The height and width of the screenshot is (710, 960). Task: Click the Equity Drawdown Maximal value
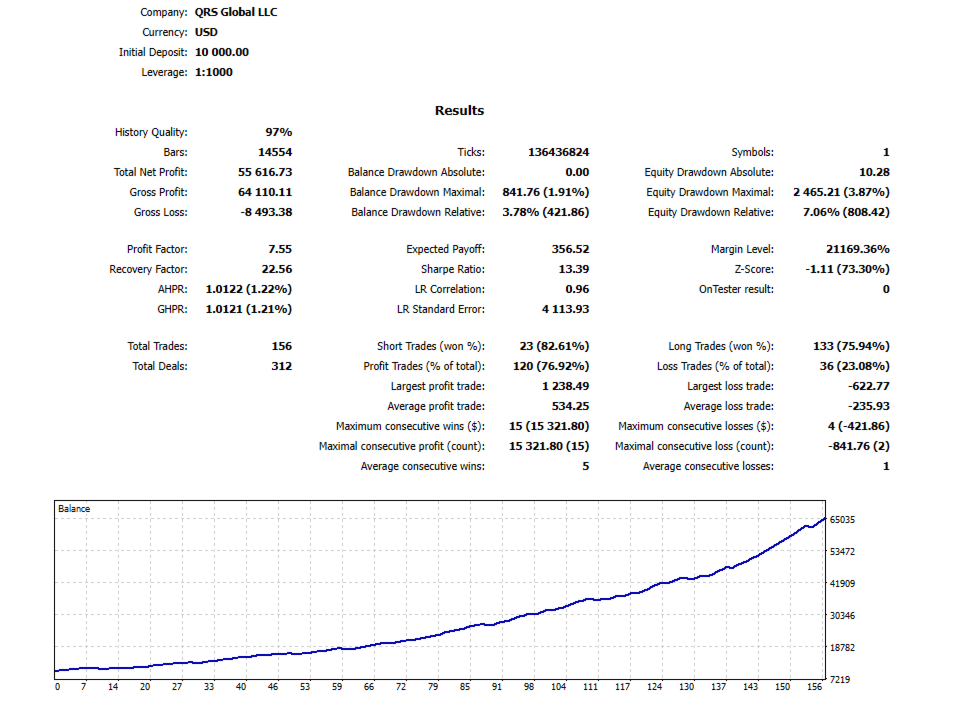pos(841,192)
